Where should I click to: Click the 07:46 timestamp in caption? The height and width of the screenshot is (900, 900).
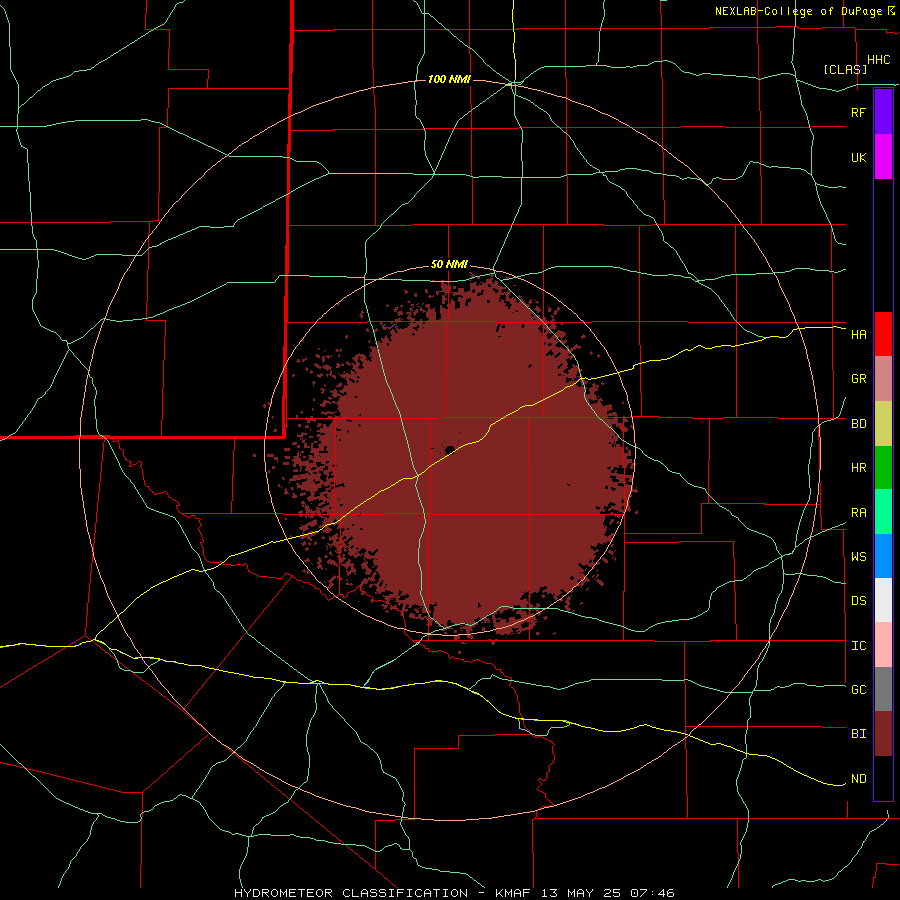652,893
